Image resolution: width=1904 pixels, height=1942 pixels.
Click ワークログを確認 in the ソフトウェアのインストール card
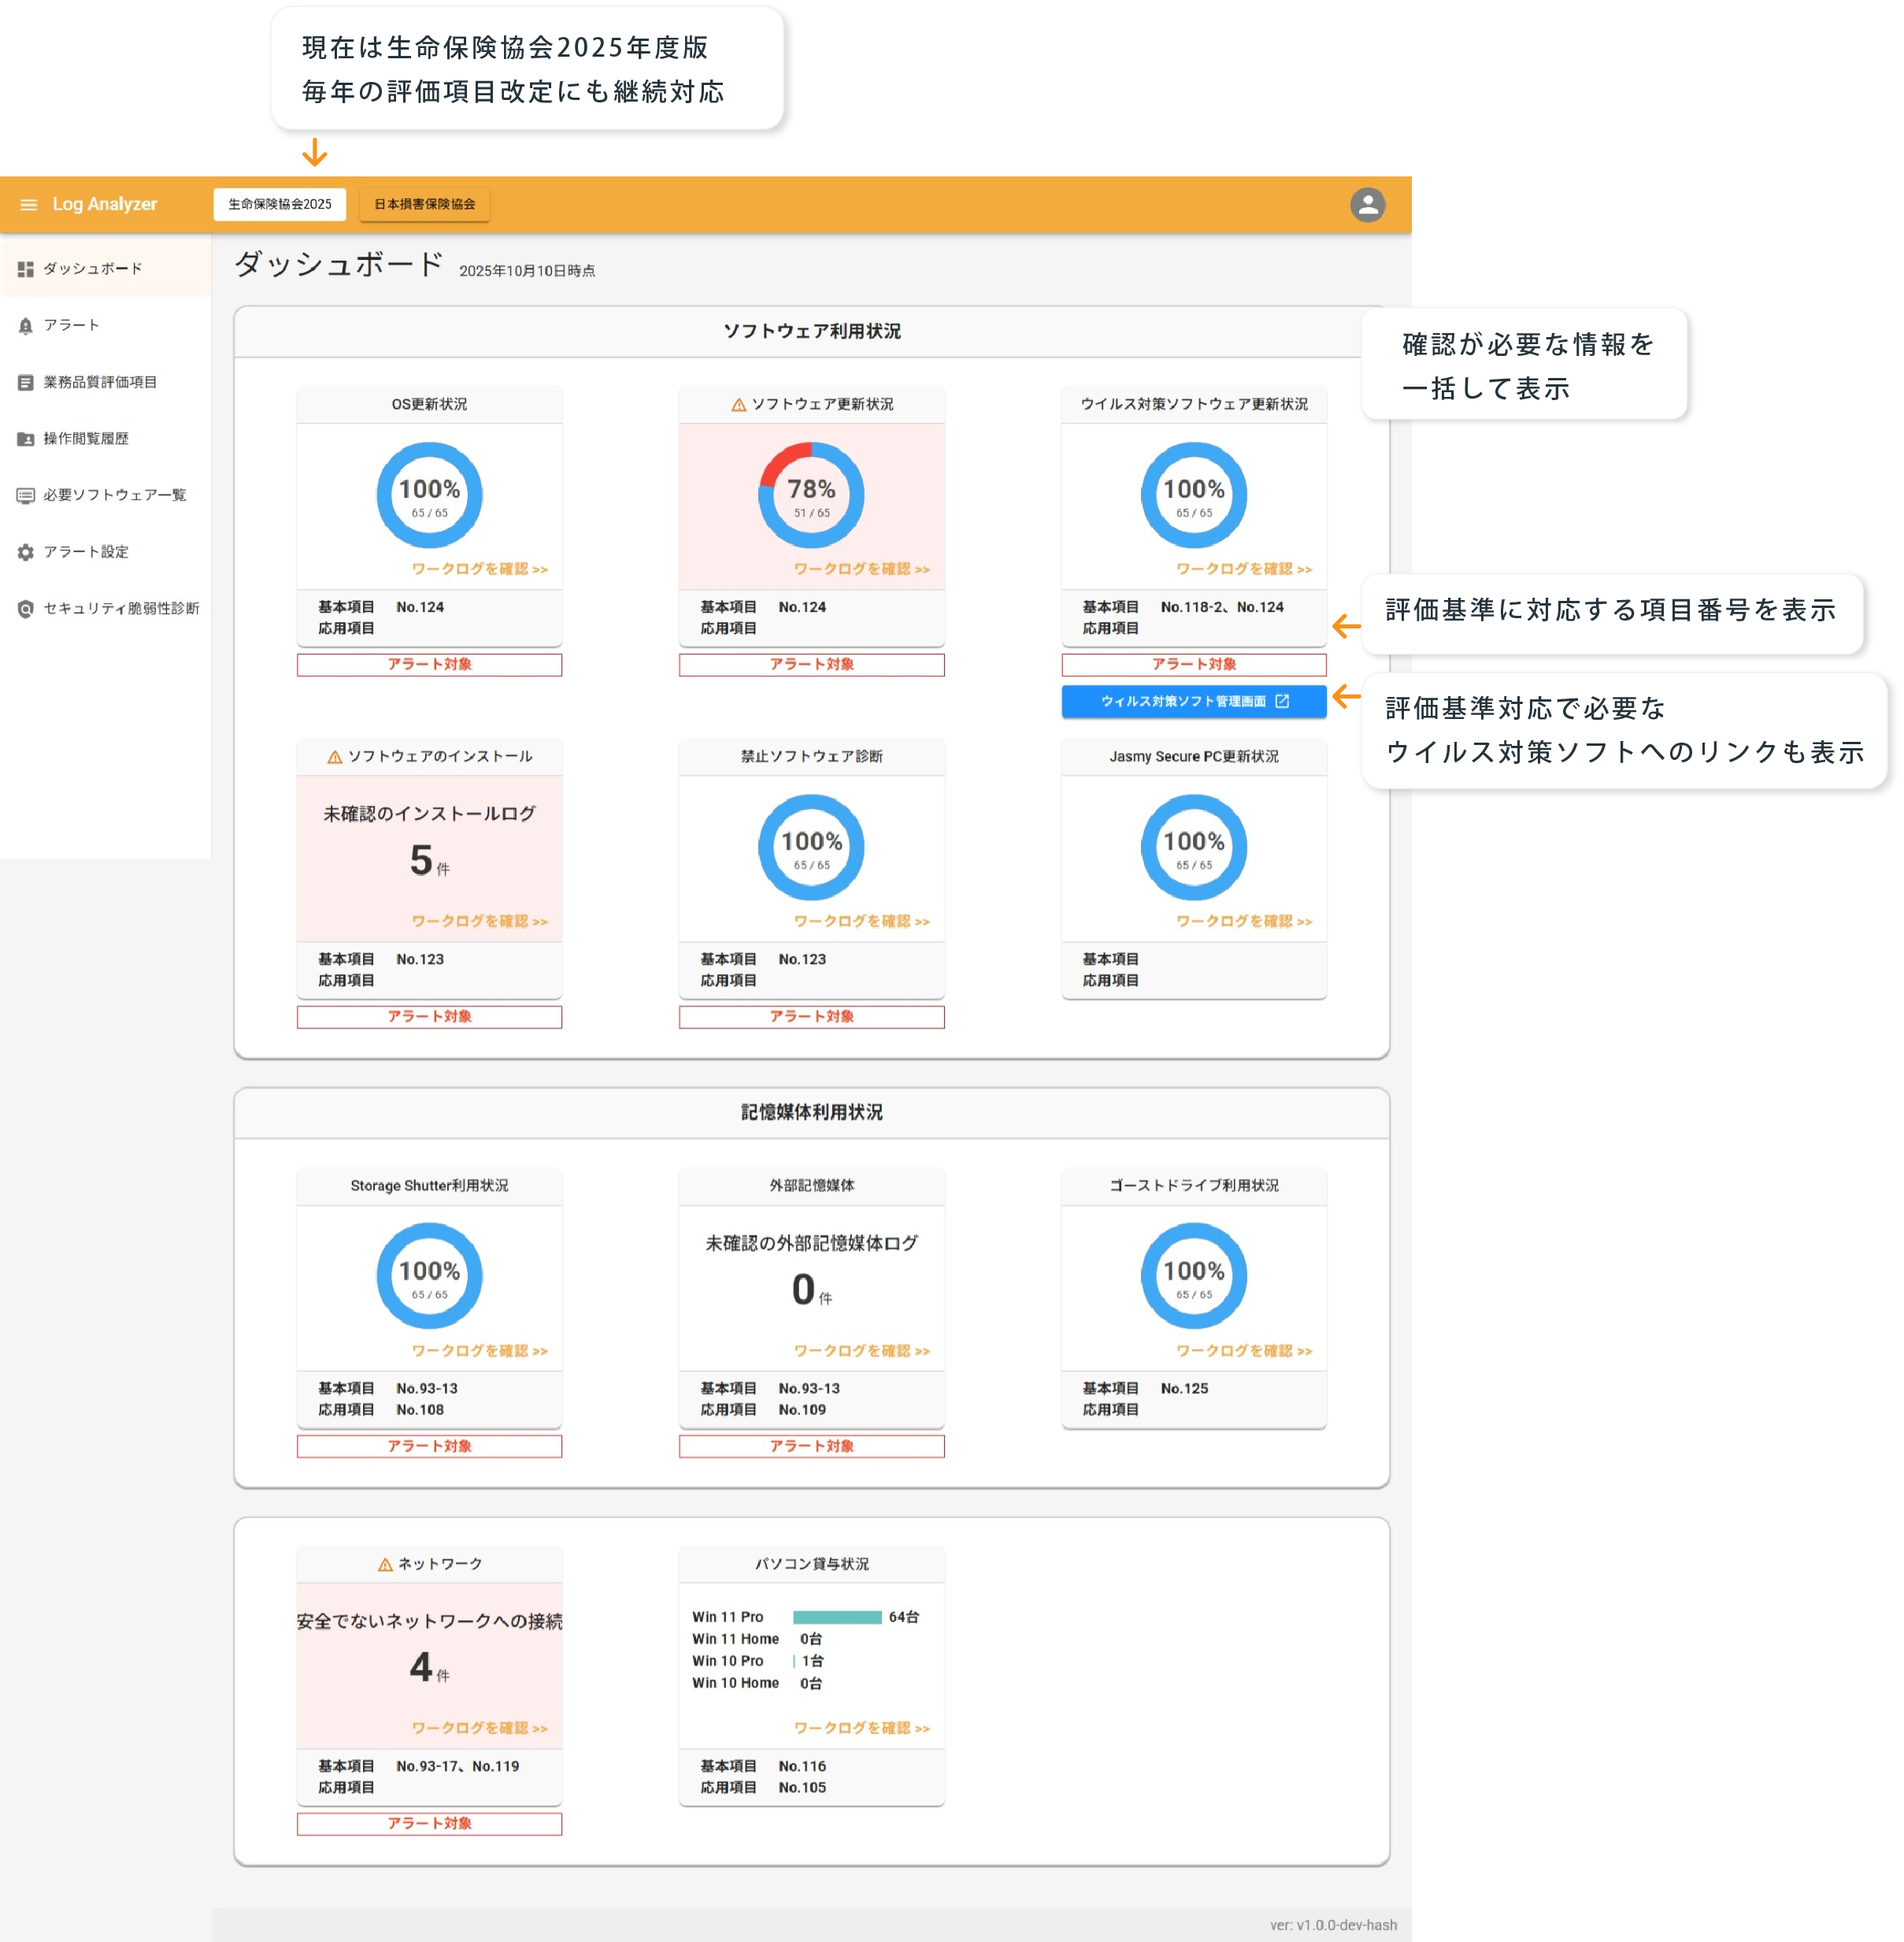(479, 921)
